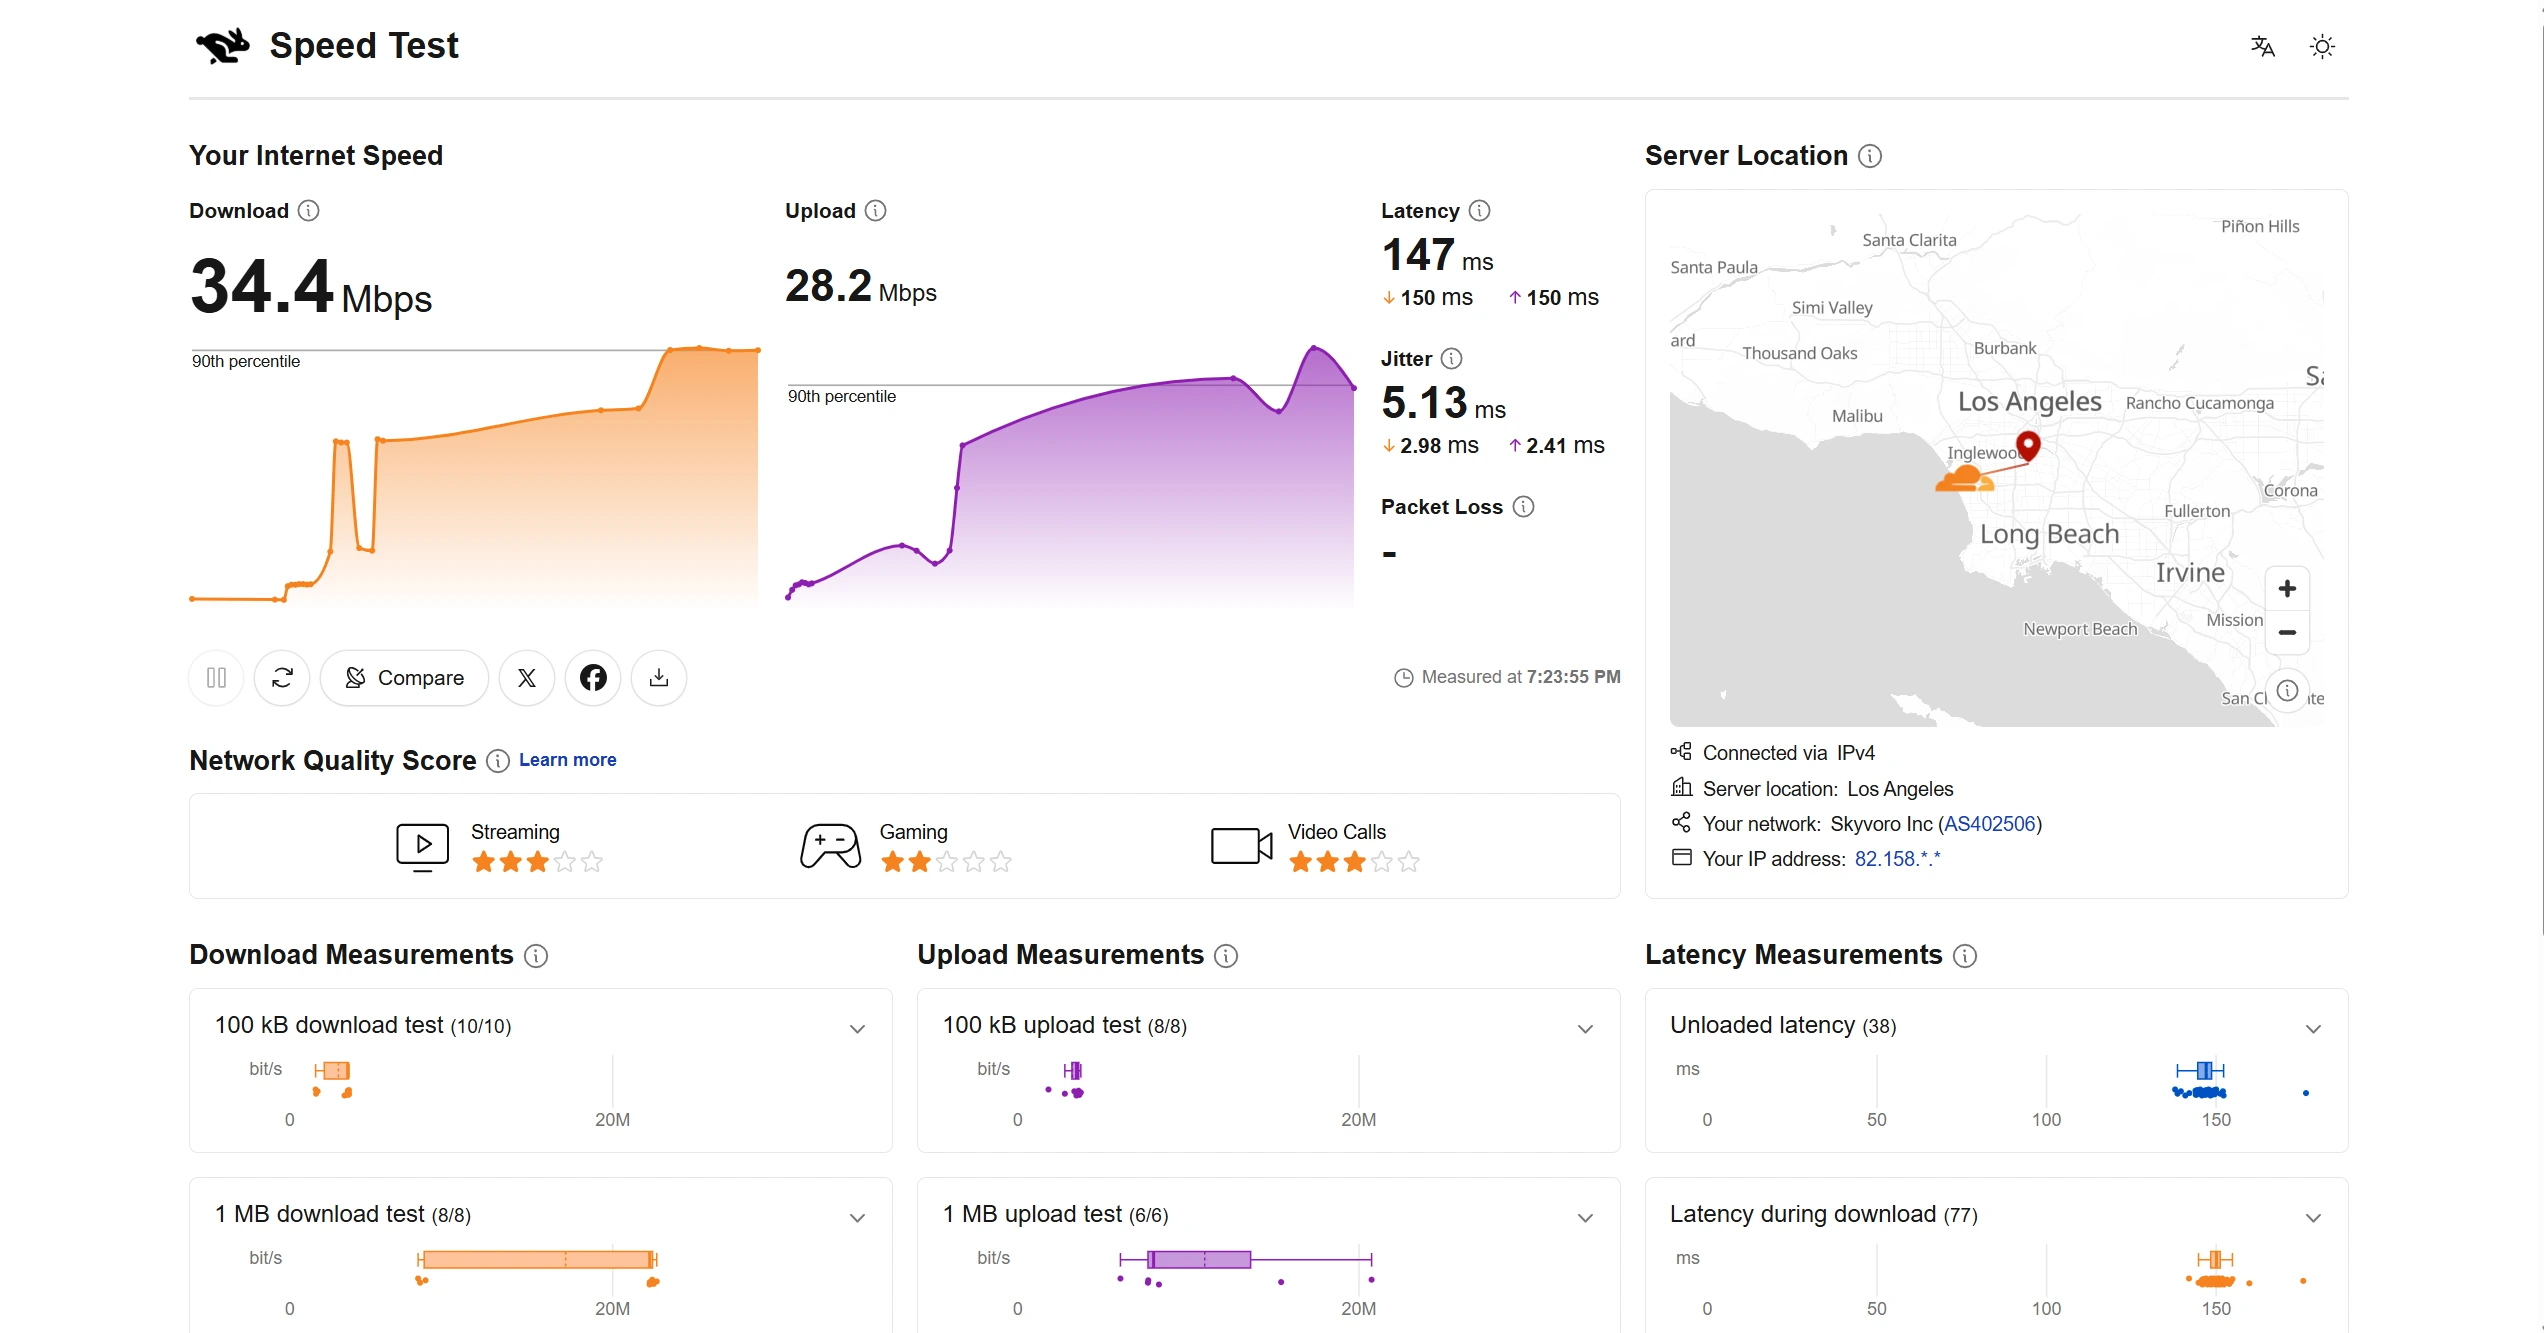This screenshot has width=2544, height=1333.
Task: Retry the speed test with refresh icon
Action: pos(282,678)
